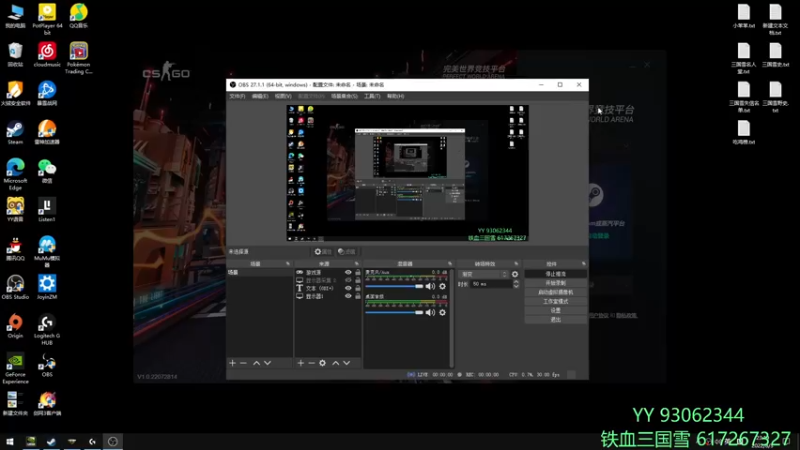The width and height of the screenshot is (800, 450).
Task: Pop out the scene transitions dock panel
Action: [x=516, y=264]
